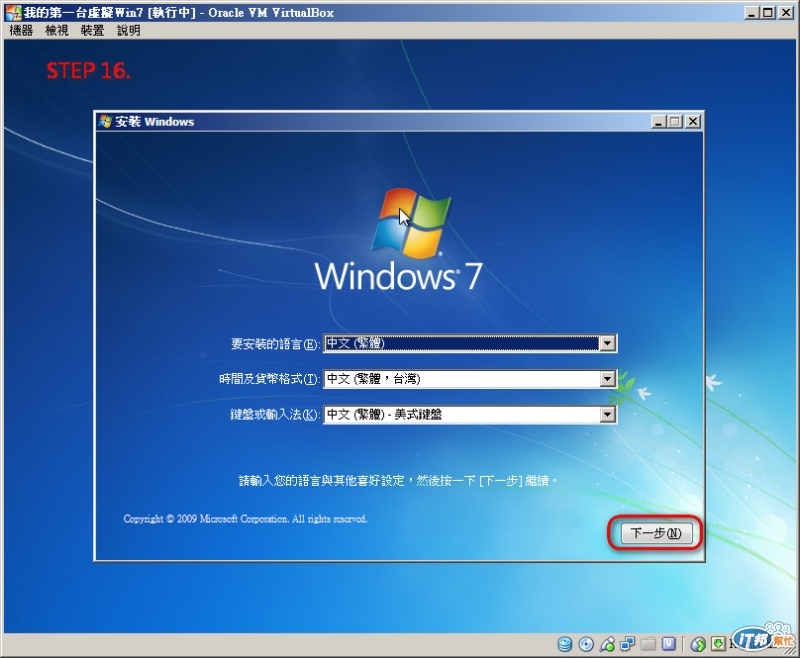Close the 安裝 Windows setup window

(692, 122)
